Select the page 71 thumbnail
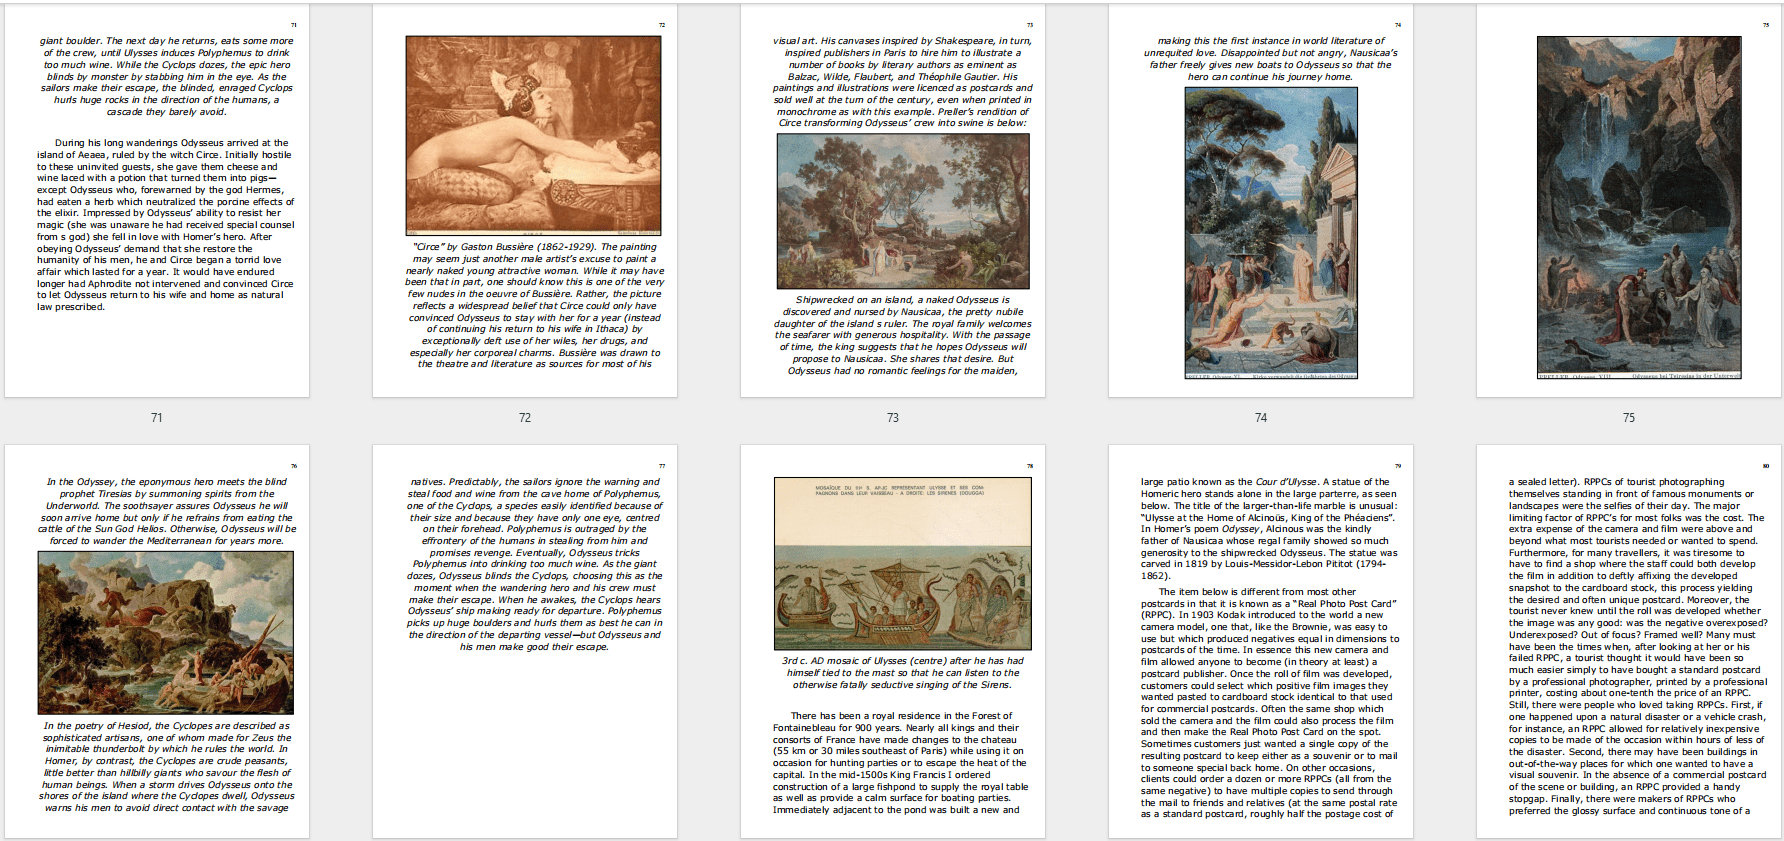1784x841 pixels. tap(157, 201)
